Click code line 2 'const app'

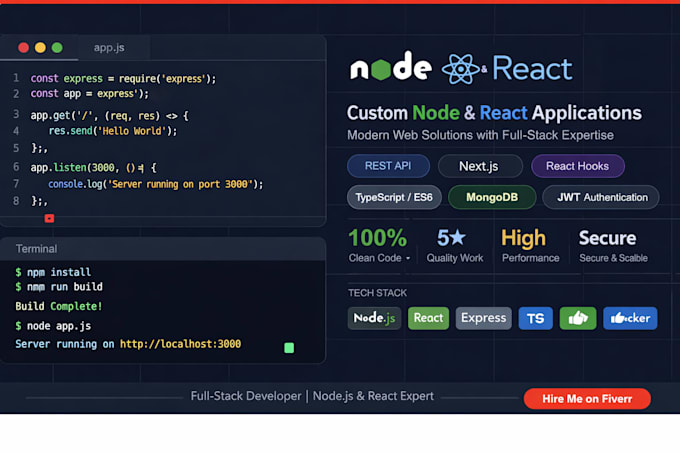89,94
